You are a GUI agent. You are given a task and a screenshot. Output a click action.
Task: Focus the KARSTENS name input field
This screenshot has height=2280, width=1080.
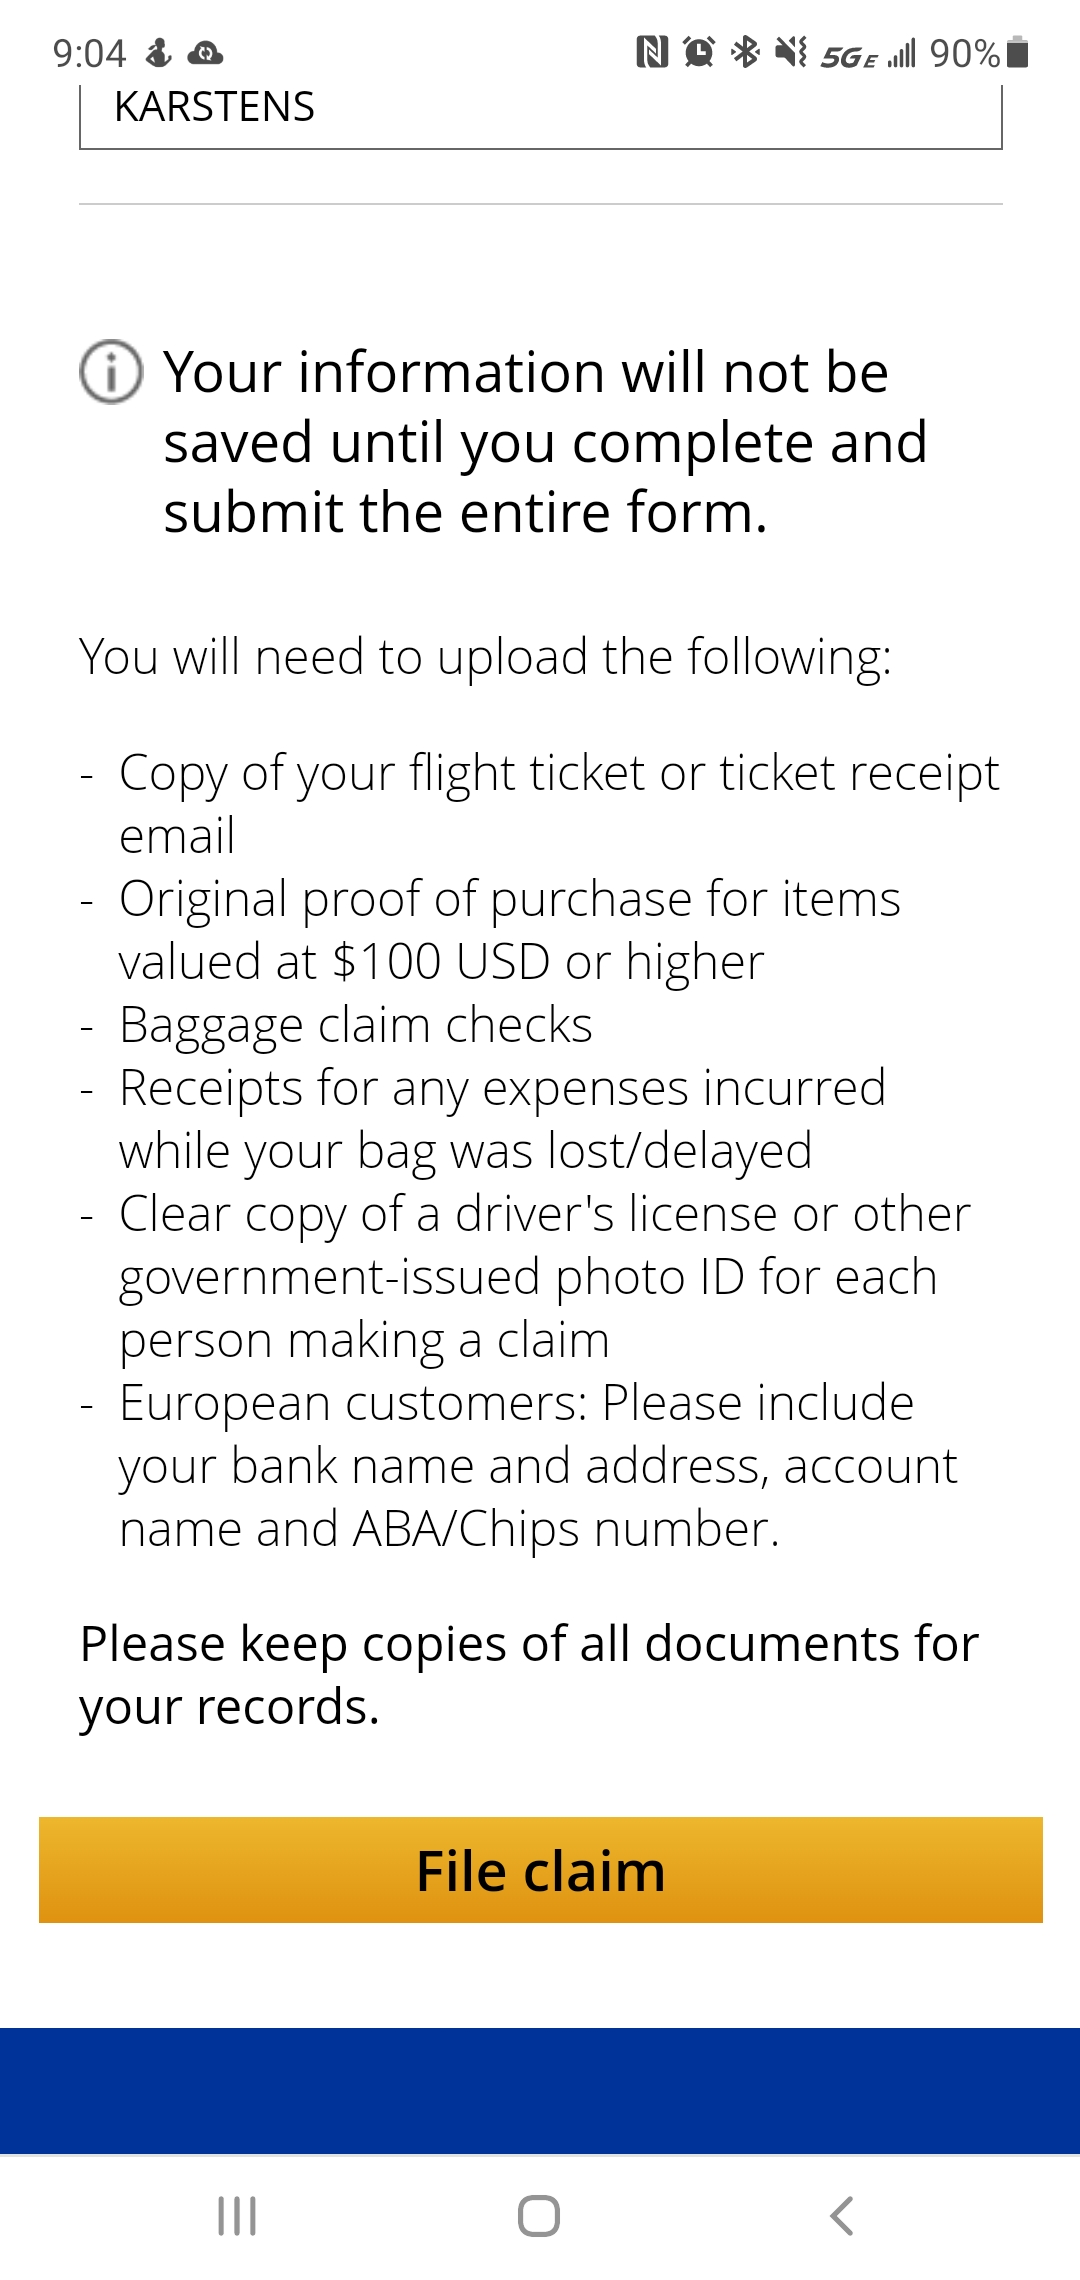pos(540,110)
